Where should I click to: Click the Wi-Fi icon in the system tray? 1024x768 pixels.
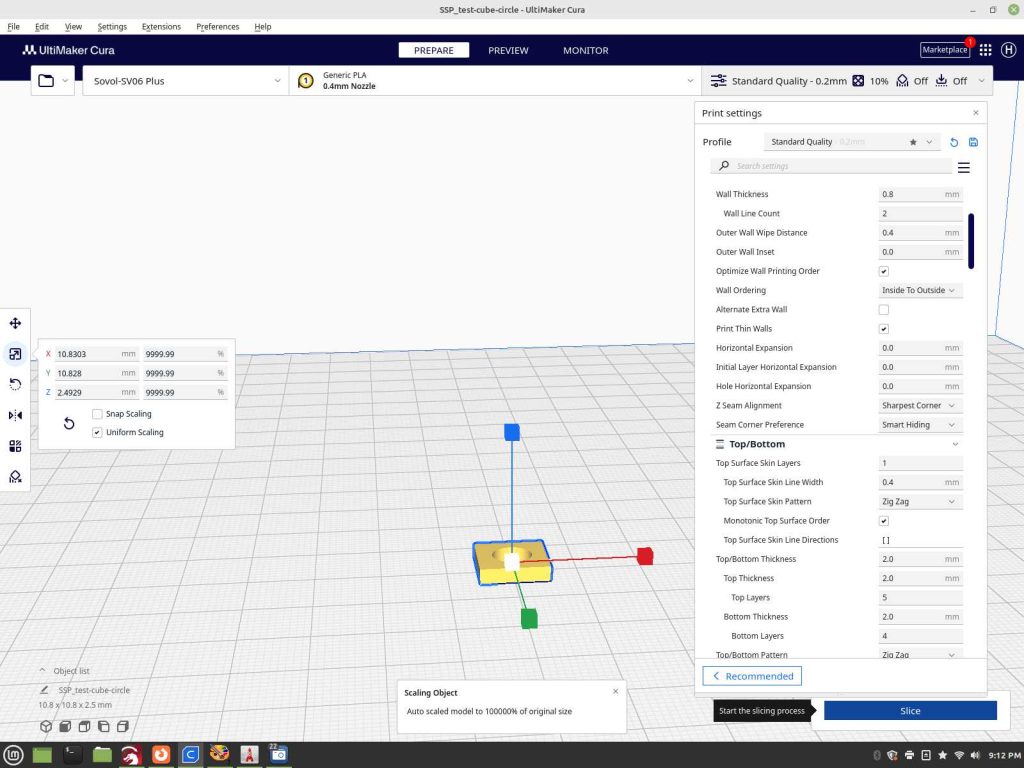[x=959, y=755]
